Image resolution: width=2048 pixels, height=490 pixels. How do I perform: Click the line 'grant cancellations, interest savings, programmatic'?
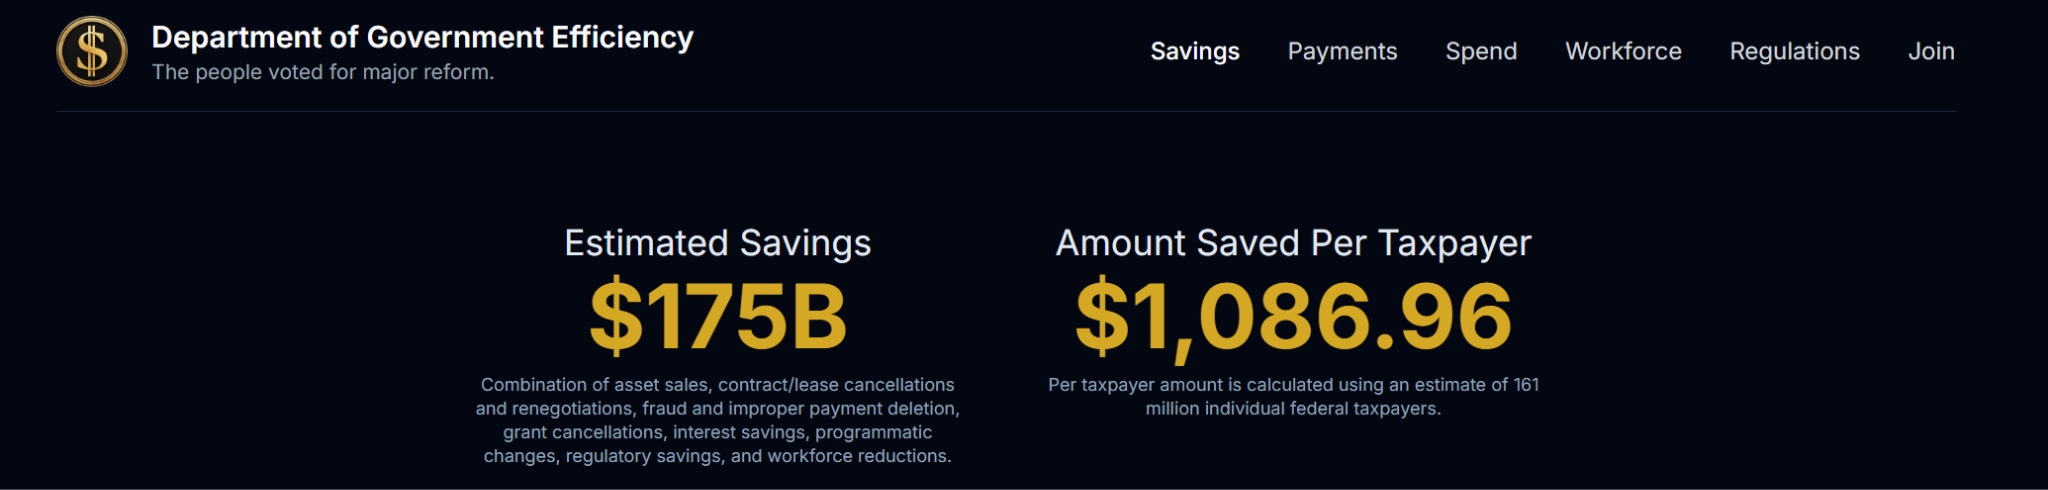coord(717,432)
